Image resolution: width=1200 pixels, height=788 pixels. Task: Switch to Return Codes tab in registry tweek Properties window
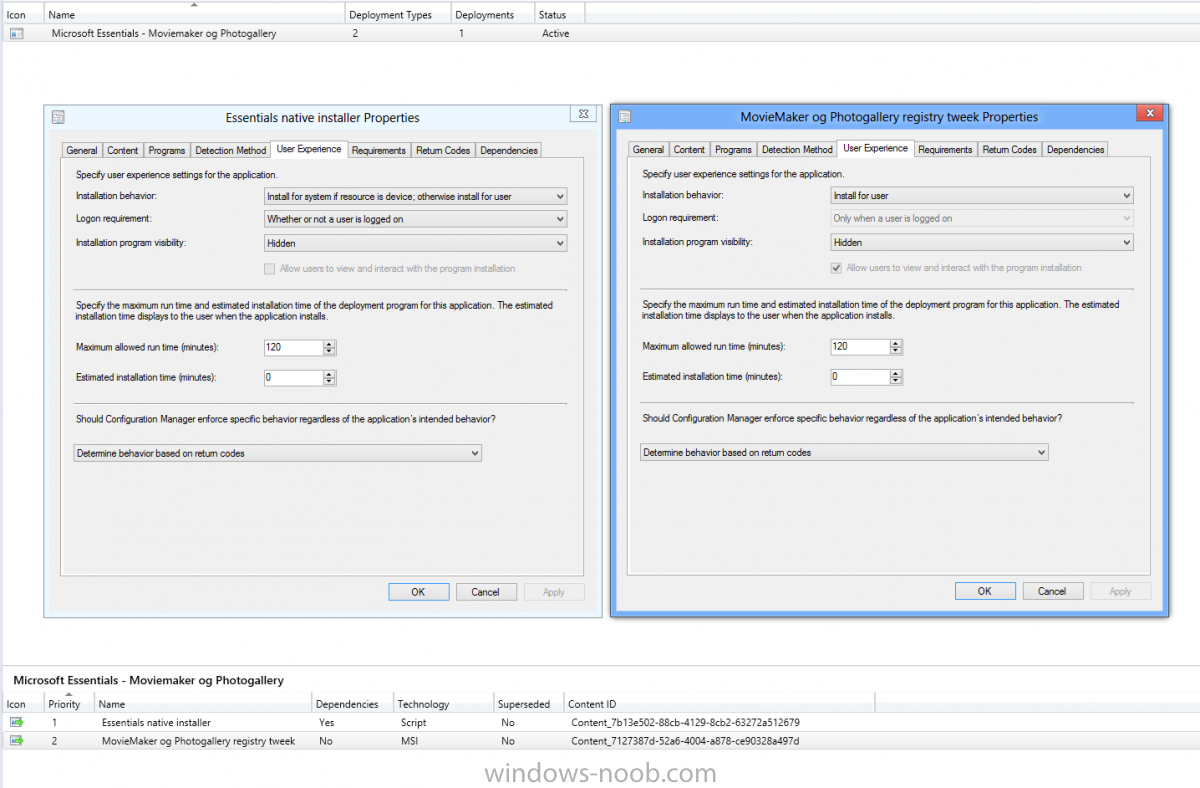[x=1009, y=150]
